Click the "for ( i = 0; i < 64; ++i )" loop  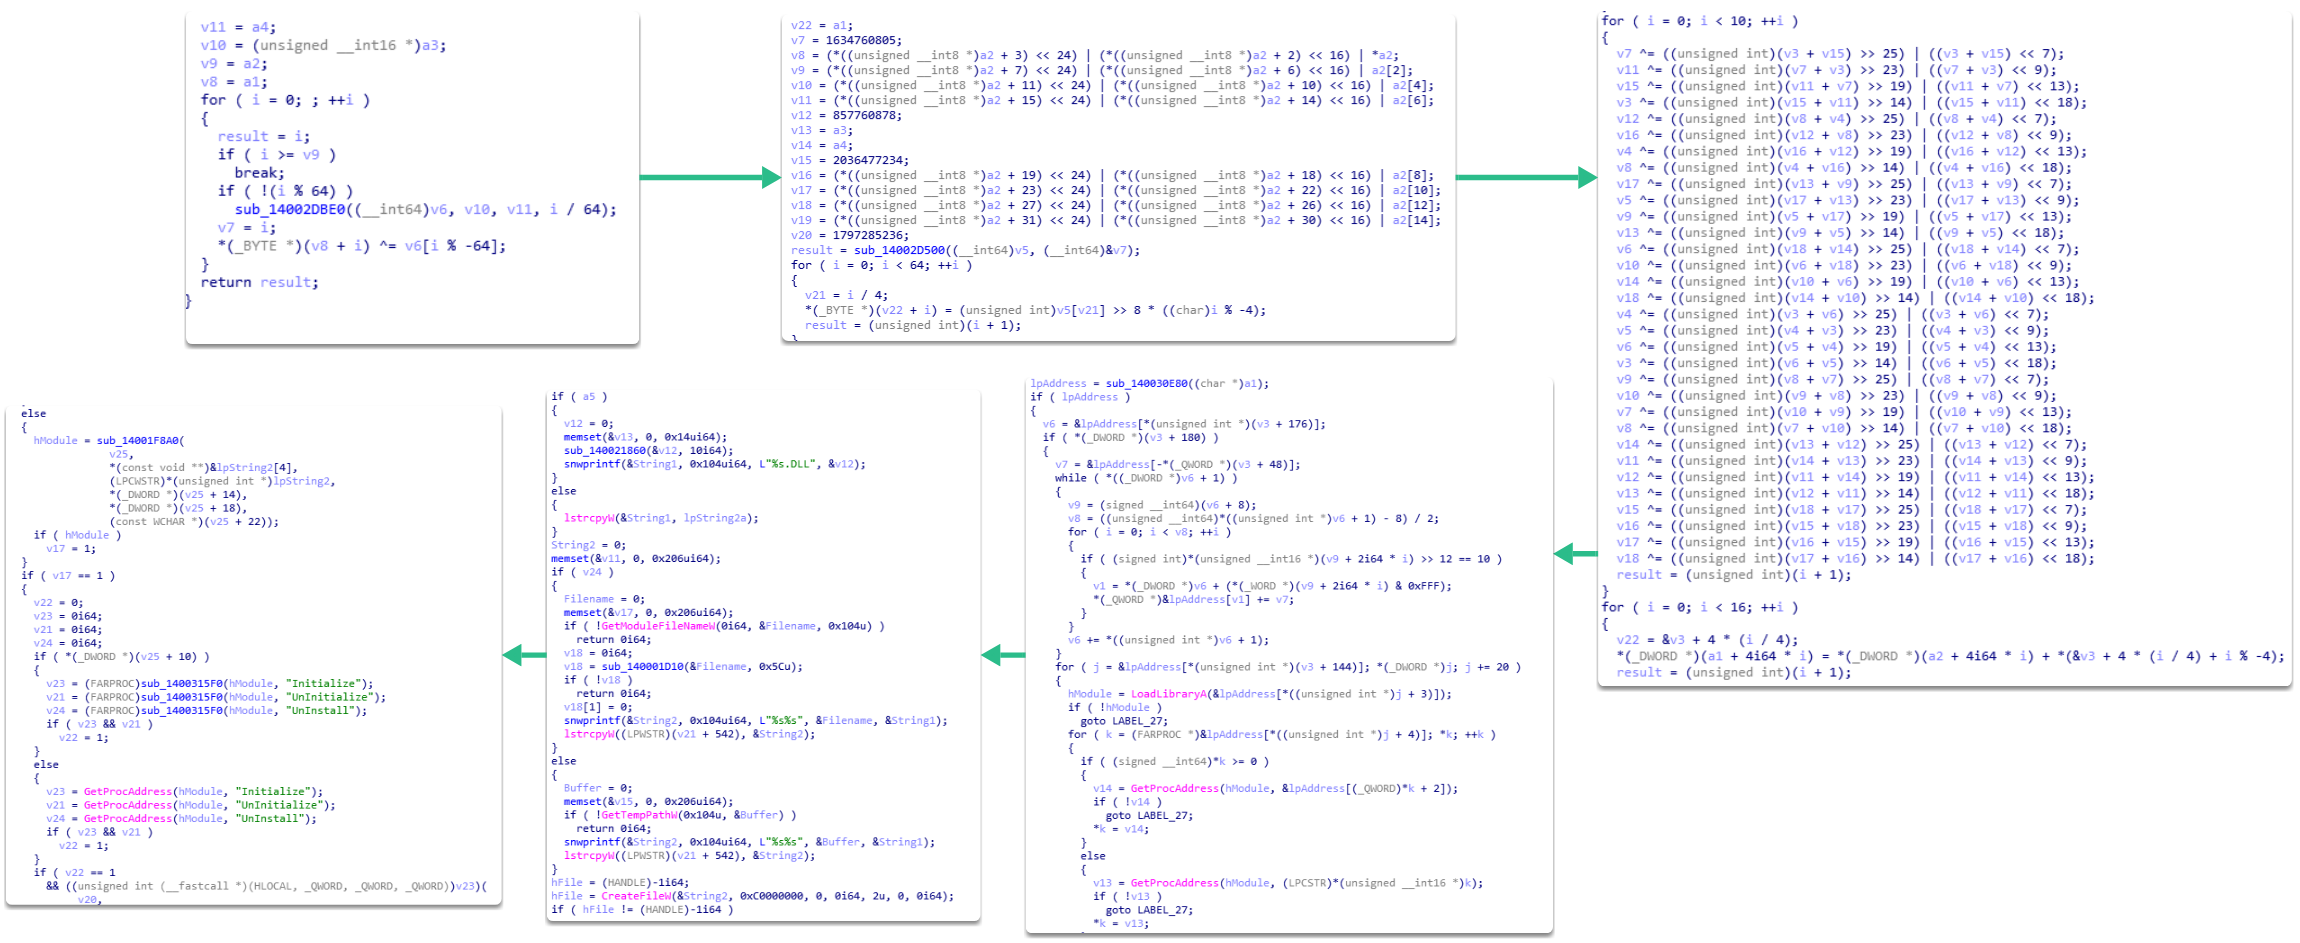click(x=881, y=266)
